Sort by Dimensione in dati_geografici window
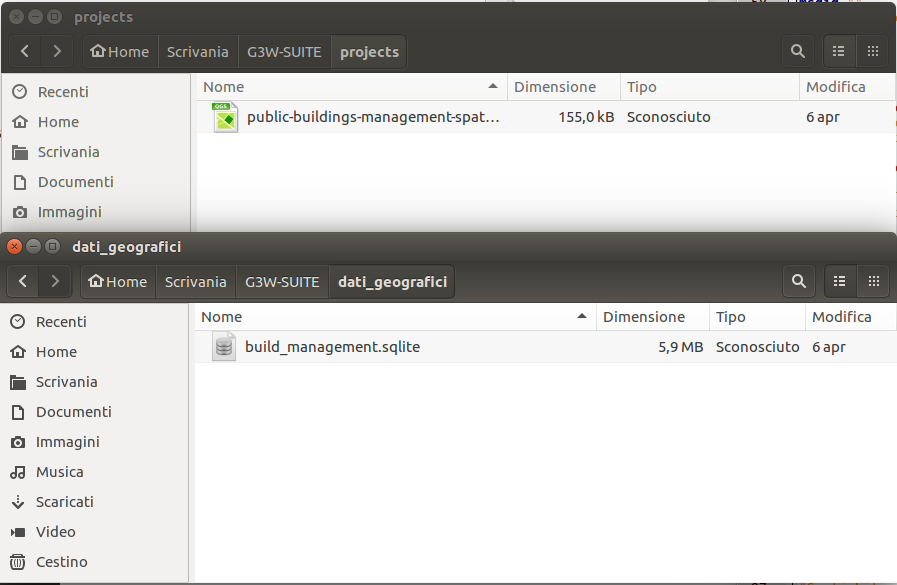897x585 pixels. coord(653,317)
